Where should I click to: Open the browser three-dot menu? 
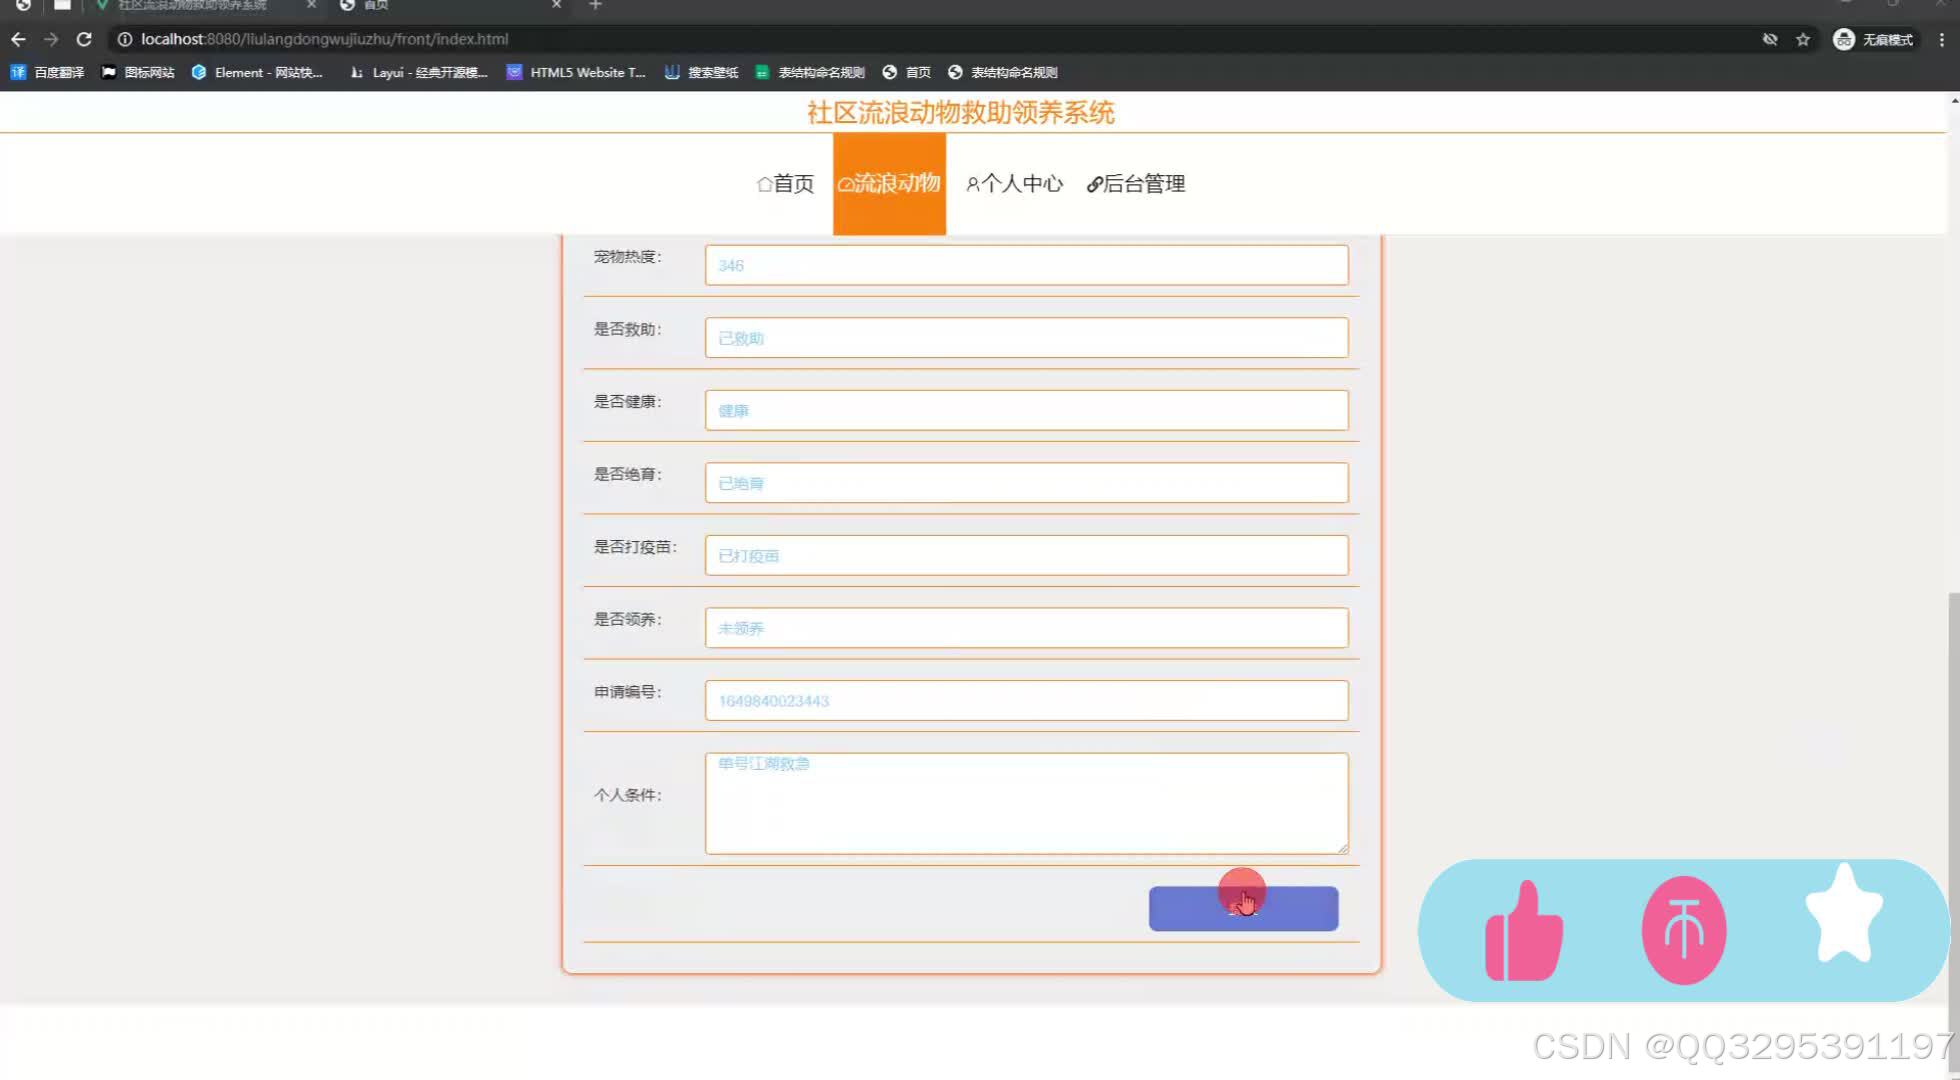[x=1941, y=39]
